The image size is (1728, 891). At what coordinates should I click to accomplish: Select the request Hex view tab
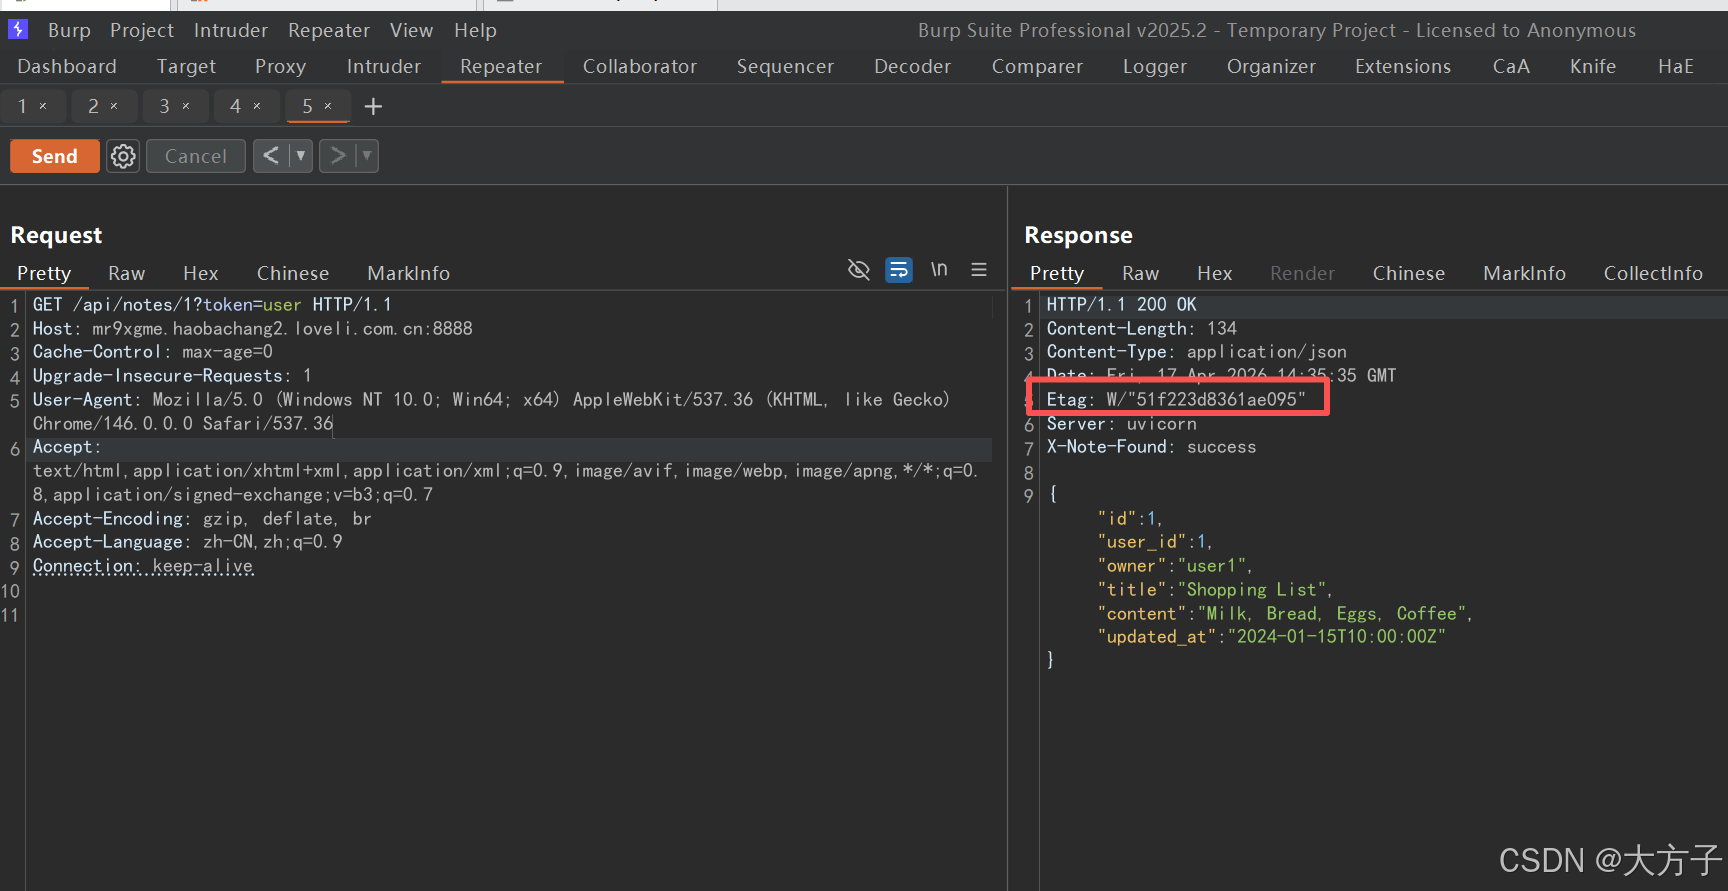coord(201,273)
